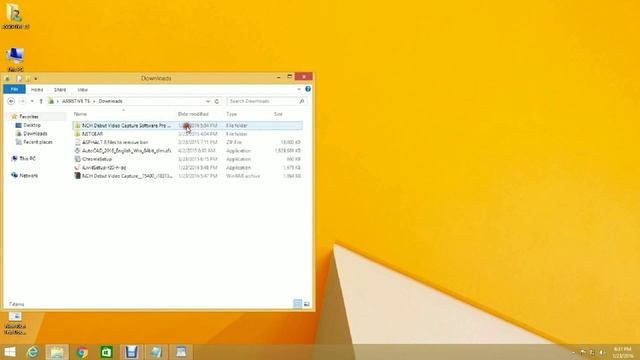Open the Windows Start button

pyautogui.click(x=9, y=352)
